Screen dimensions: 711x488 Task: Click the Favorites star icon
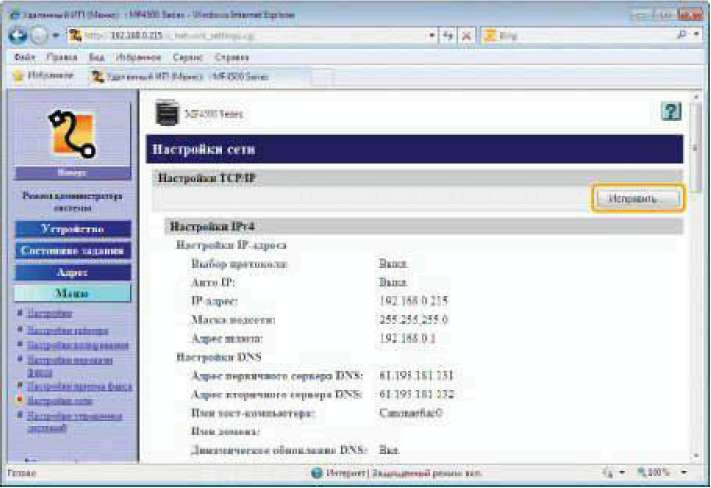click(17, 75)
